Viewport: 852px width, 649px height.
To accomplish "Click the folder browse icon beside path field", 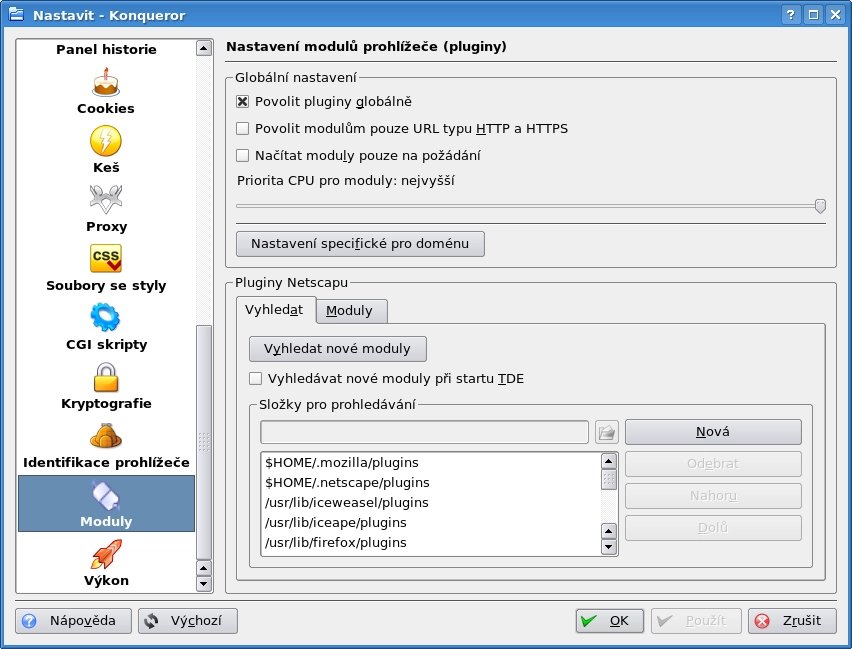I will 606,432.
